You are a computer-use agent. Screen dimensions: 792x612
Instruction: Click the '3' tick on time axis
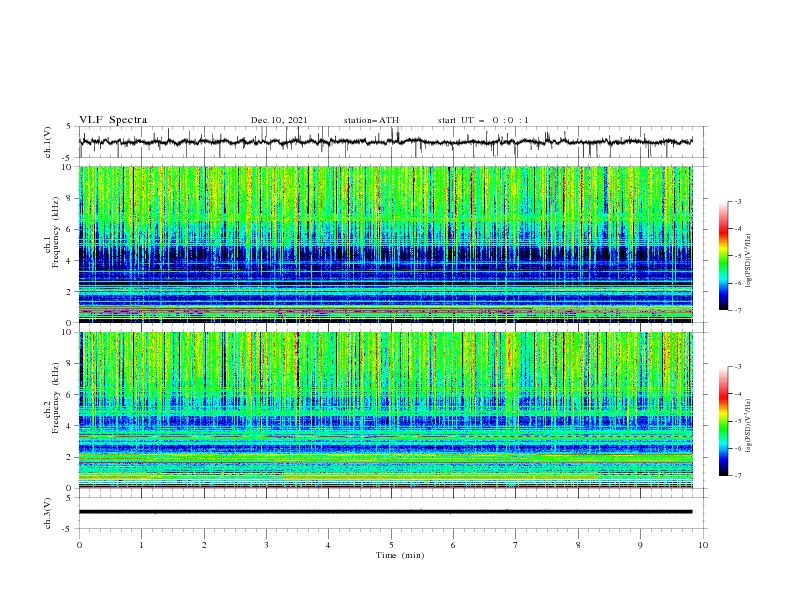266,545
